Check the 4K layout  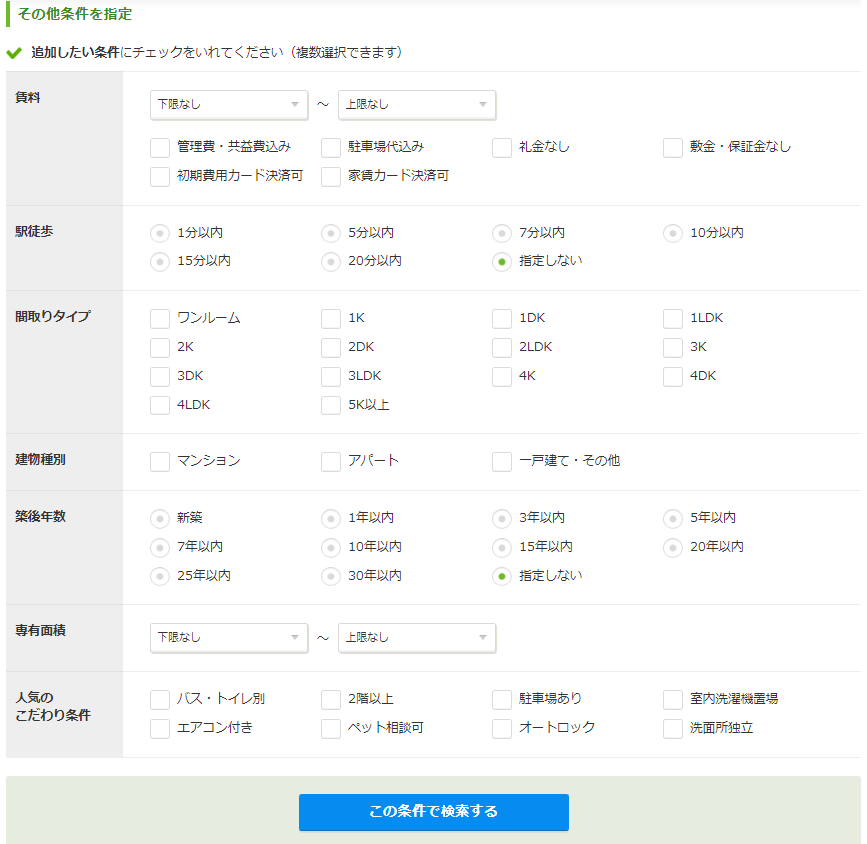[502, 377]
